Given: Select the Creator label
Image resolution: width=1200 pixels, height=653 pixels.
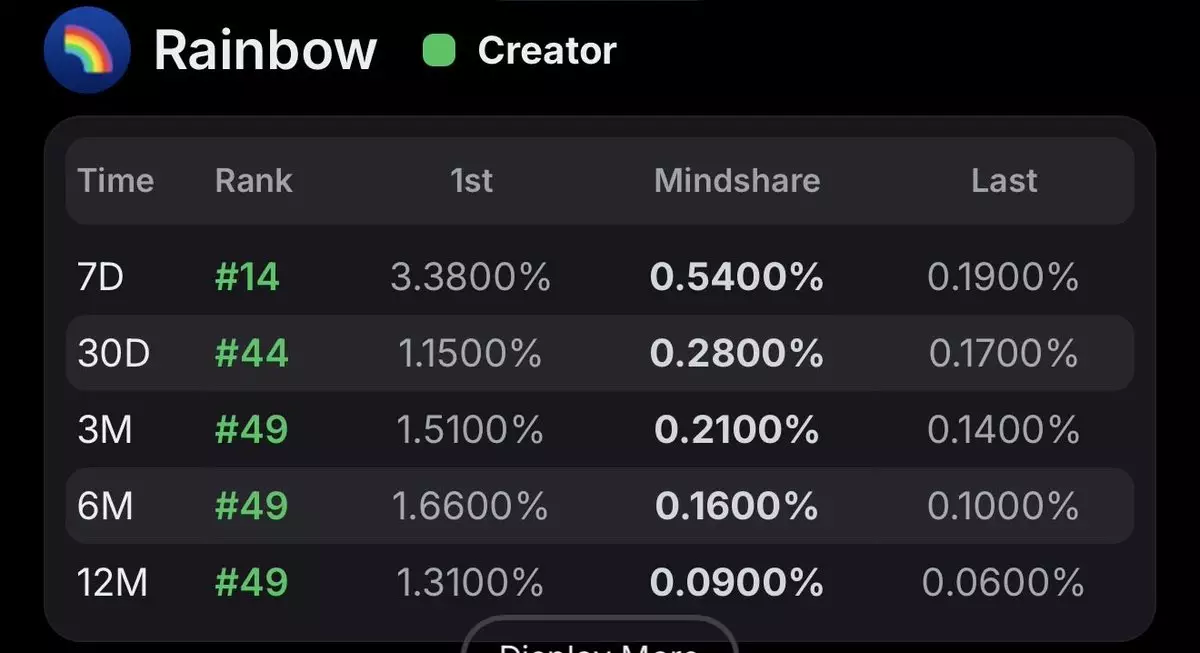Looking at the screenshot, I should point(547,50).
